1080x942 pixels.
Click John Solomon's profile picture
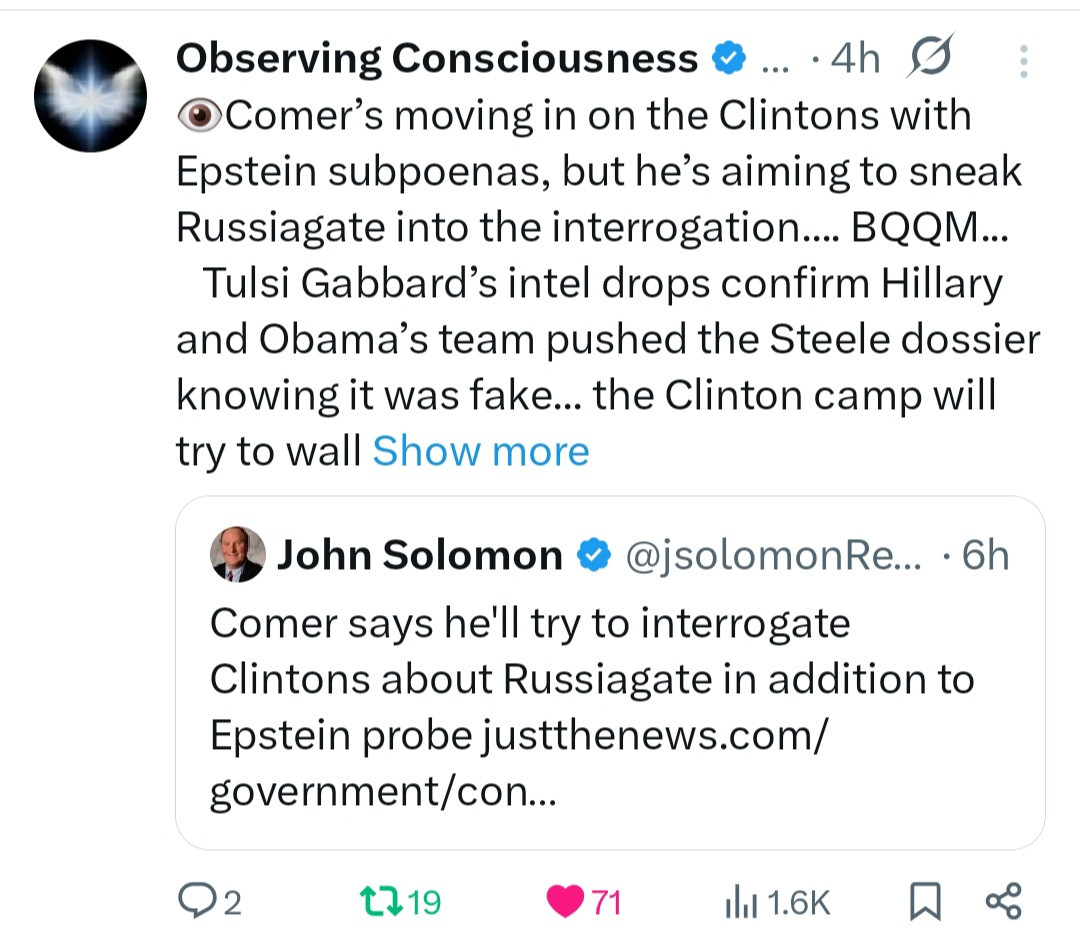click(x=238, y=555)
